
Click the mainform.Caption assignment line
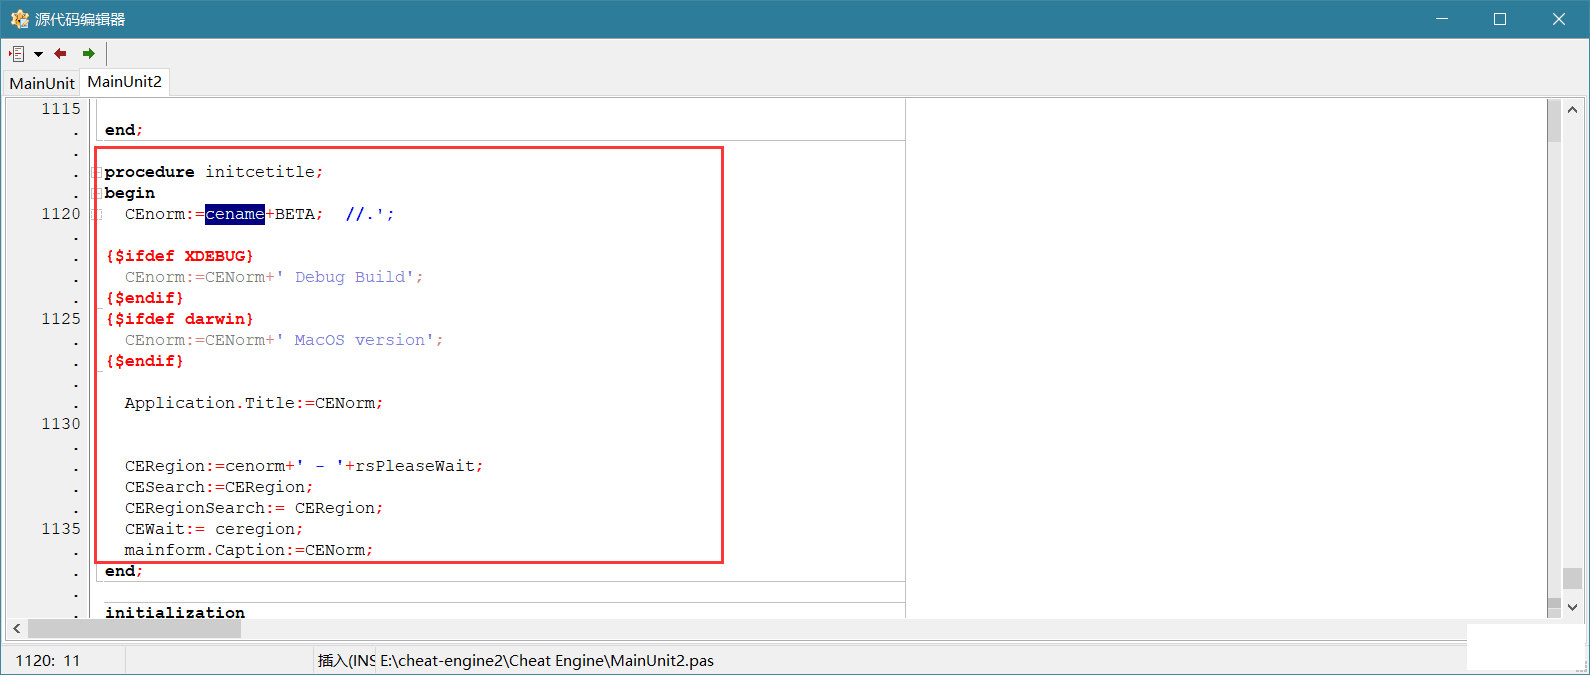(249, 550)
